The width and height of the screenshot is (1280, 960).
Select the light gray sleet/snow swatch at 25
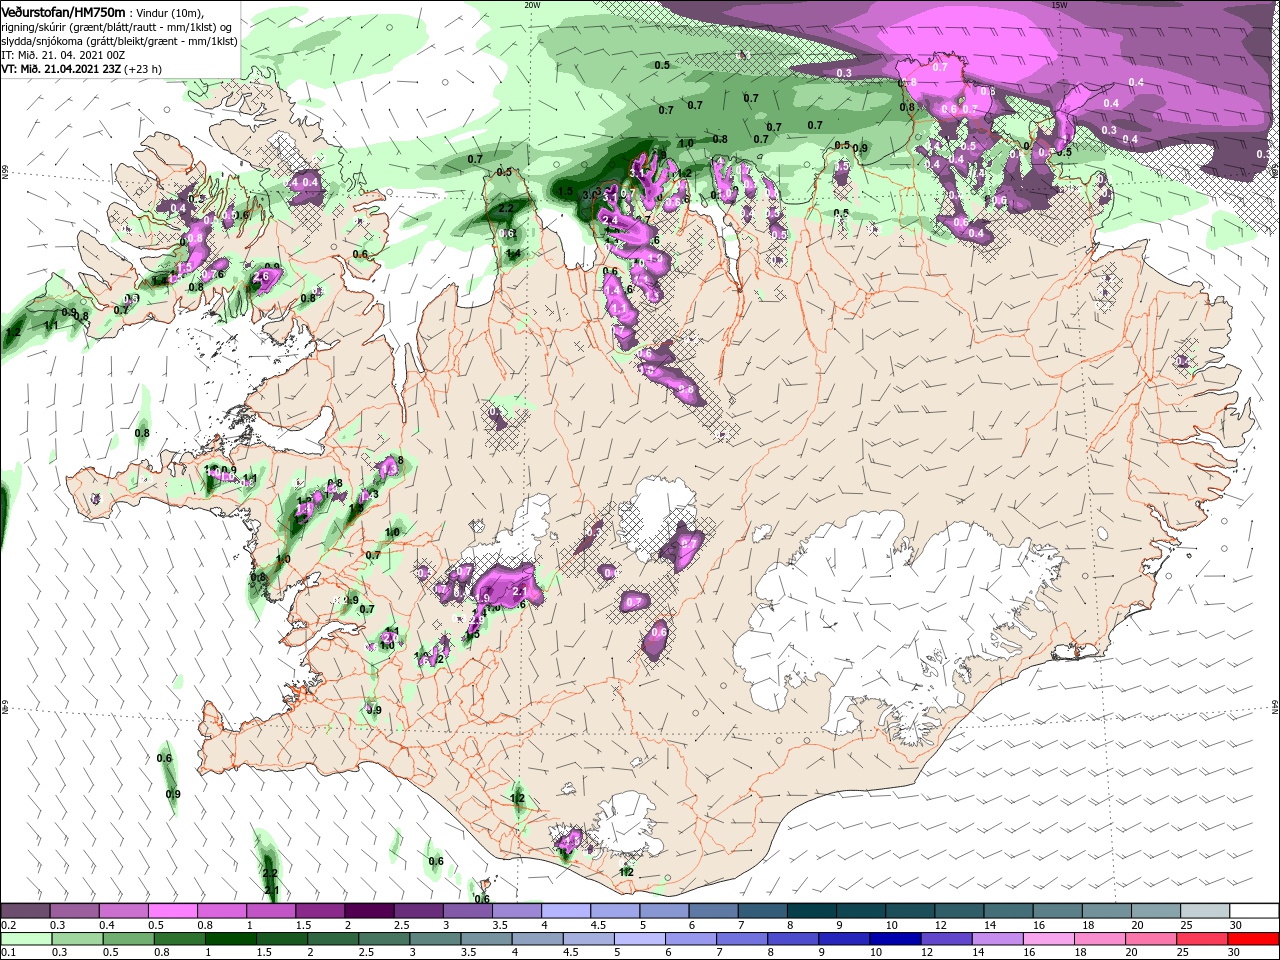pos(1204,911)
